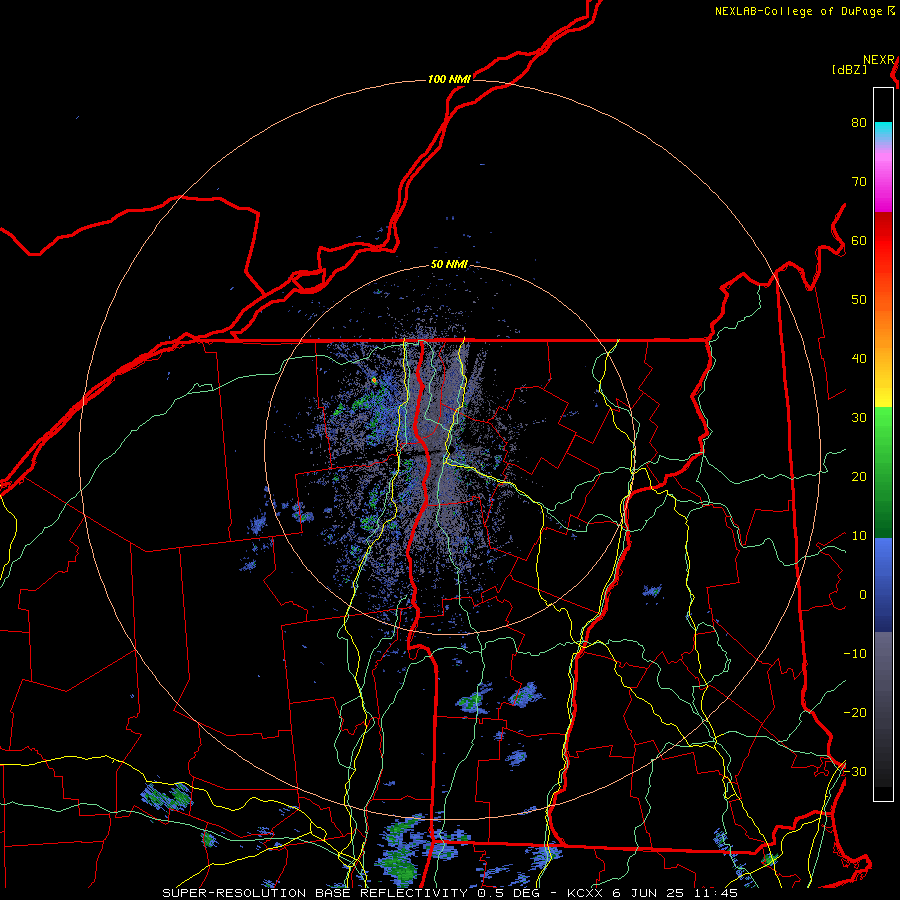Click the 50 value on the dBZ scale

pyautogui.click(x=859, y=300)
